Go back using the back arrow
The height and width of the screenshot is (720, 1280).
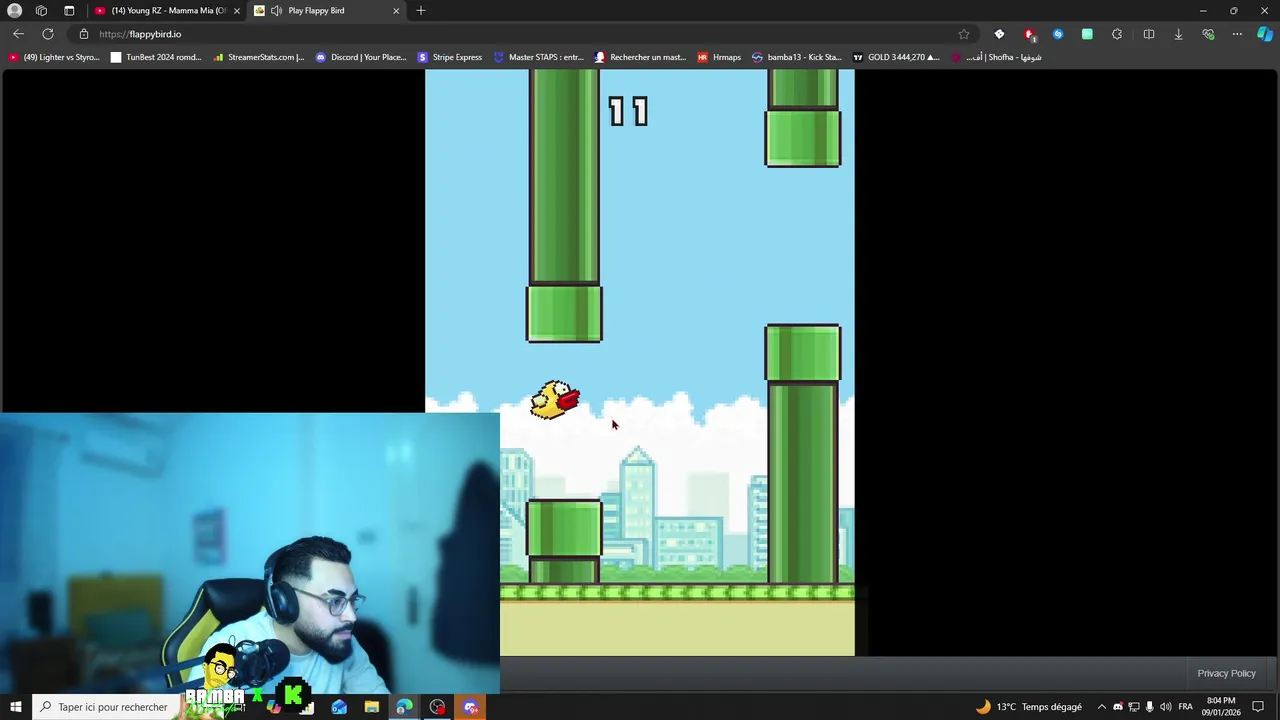pos(18,34)
